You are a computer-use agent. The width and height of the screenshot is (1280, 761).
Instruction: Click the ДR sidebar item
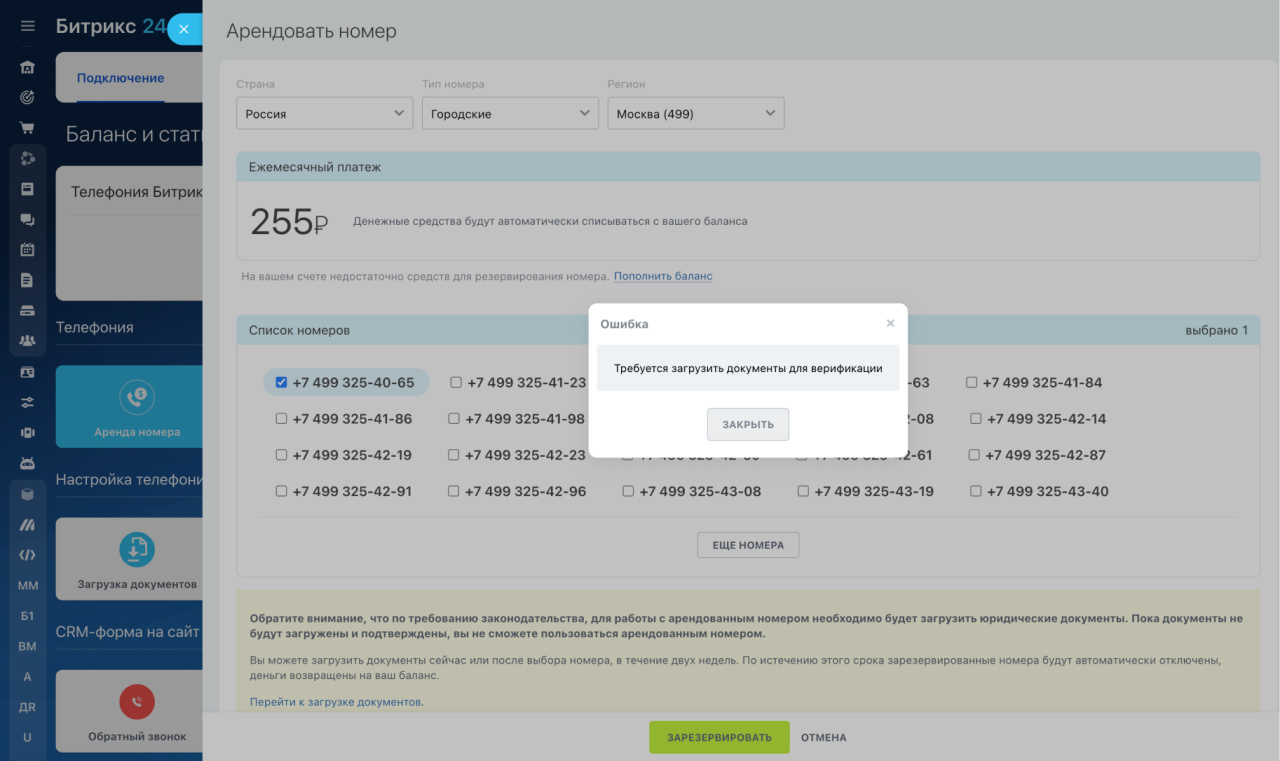(27, 707)
